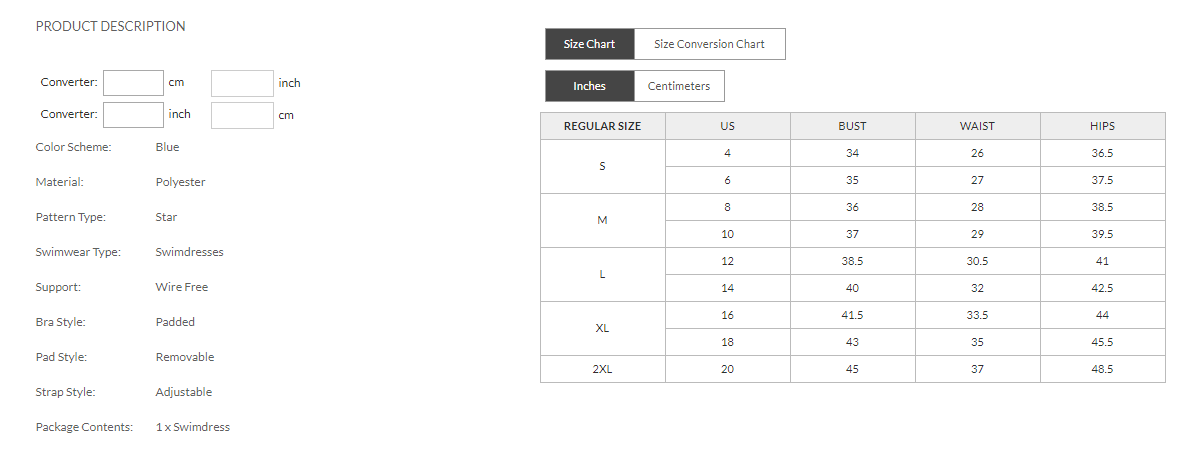Select the S size row label
Viewport: 1200px width, 455px height.
[602, 166]
